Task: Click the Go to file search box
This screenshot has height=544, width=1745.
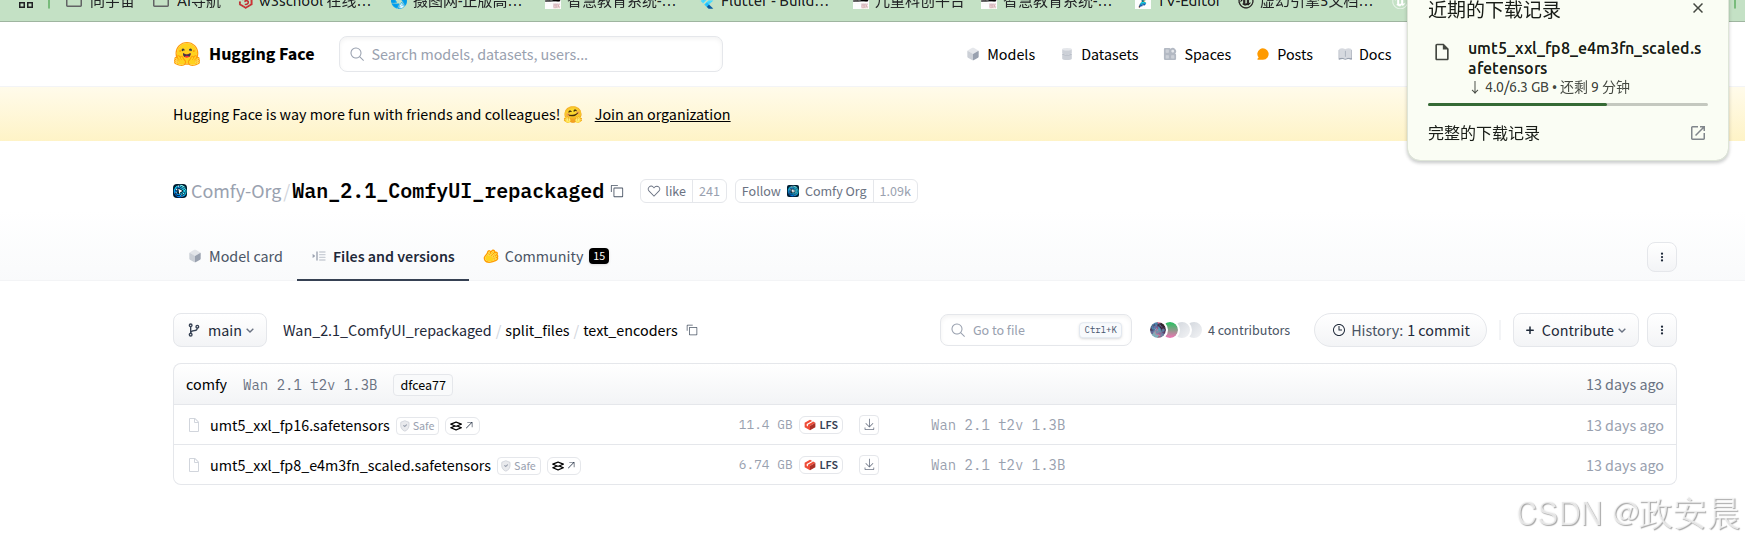Action: tap(1035, 330)
